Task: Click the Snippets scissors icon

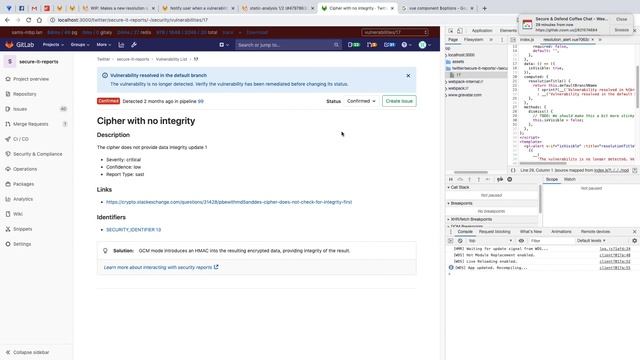Action: point(8,229)
